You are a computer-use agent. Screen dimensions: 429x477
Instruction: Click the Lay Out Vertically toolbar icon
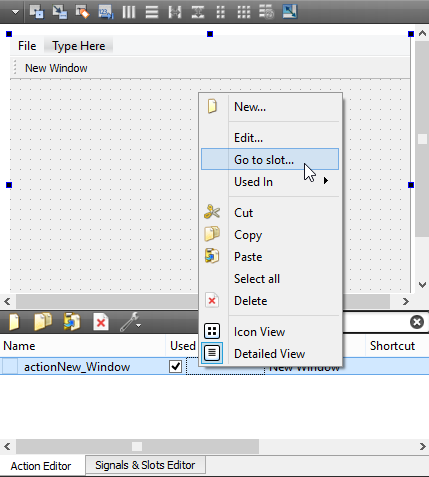[x=152, y=12]
